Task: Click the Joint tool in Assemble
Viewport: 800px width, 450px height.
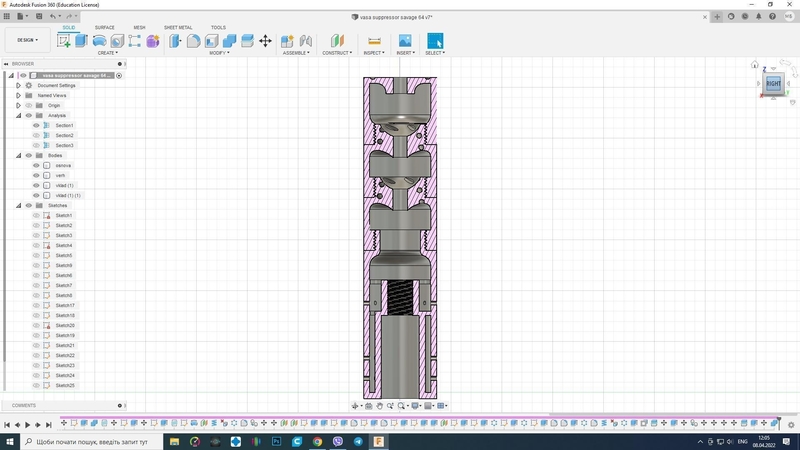Action: pos(306,41)
